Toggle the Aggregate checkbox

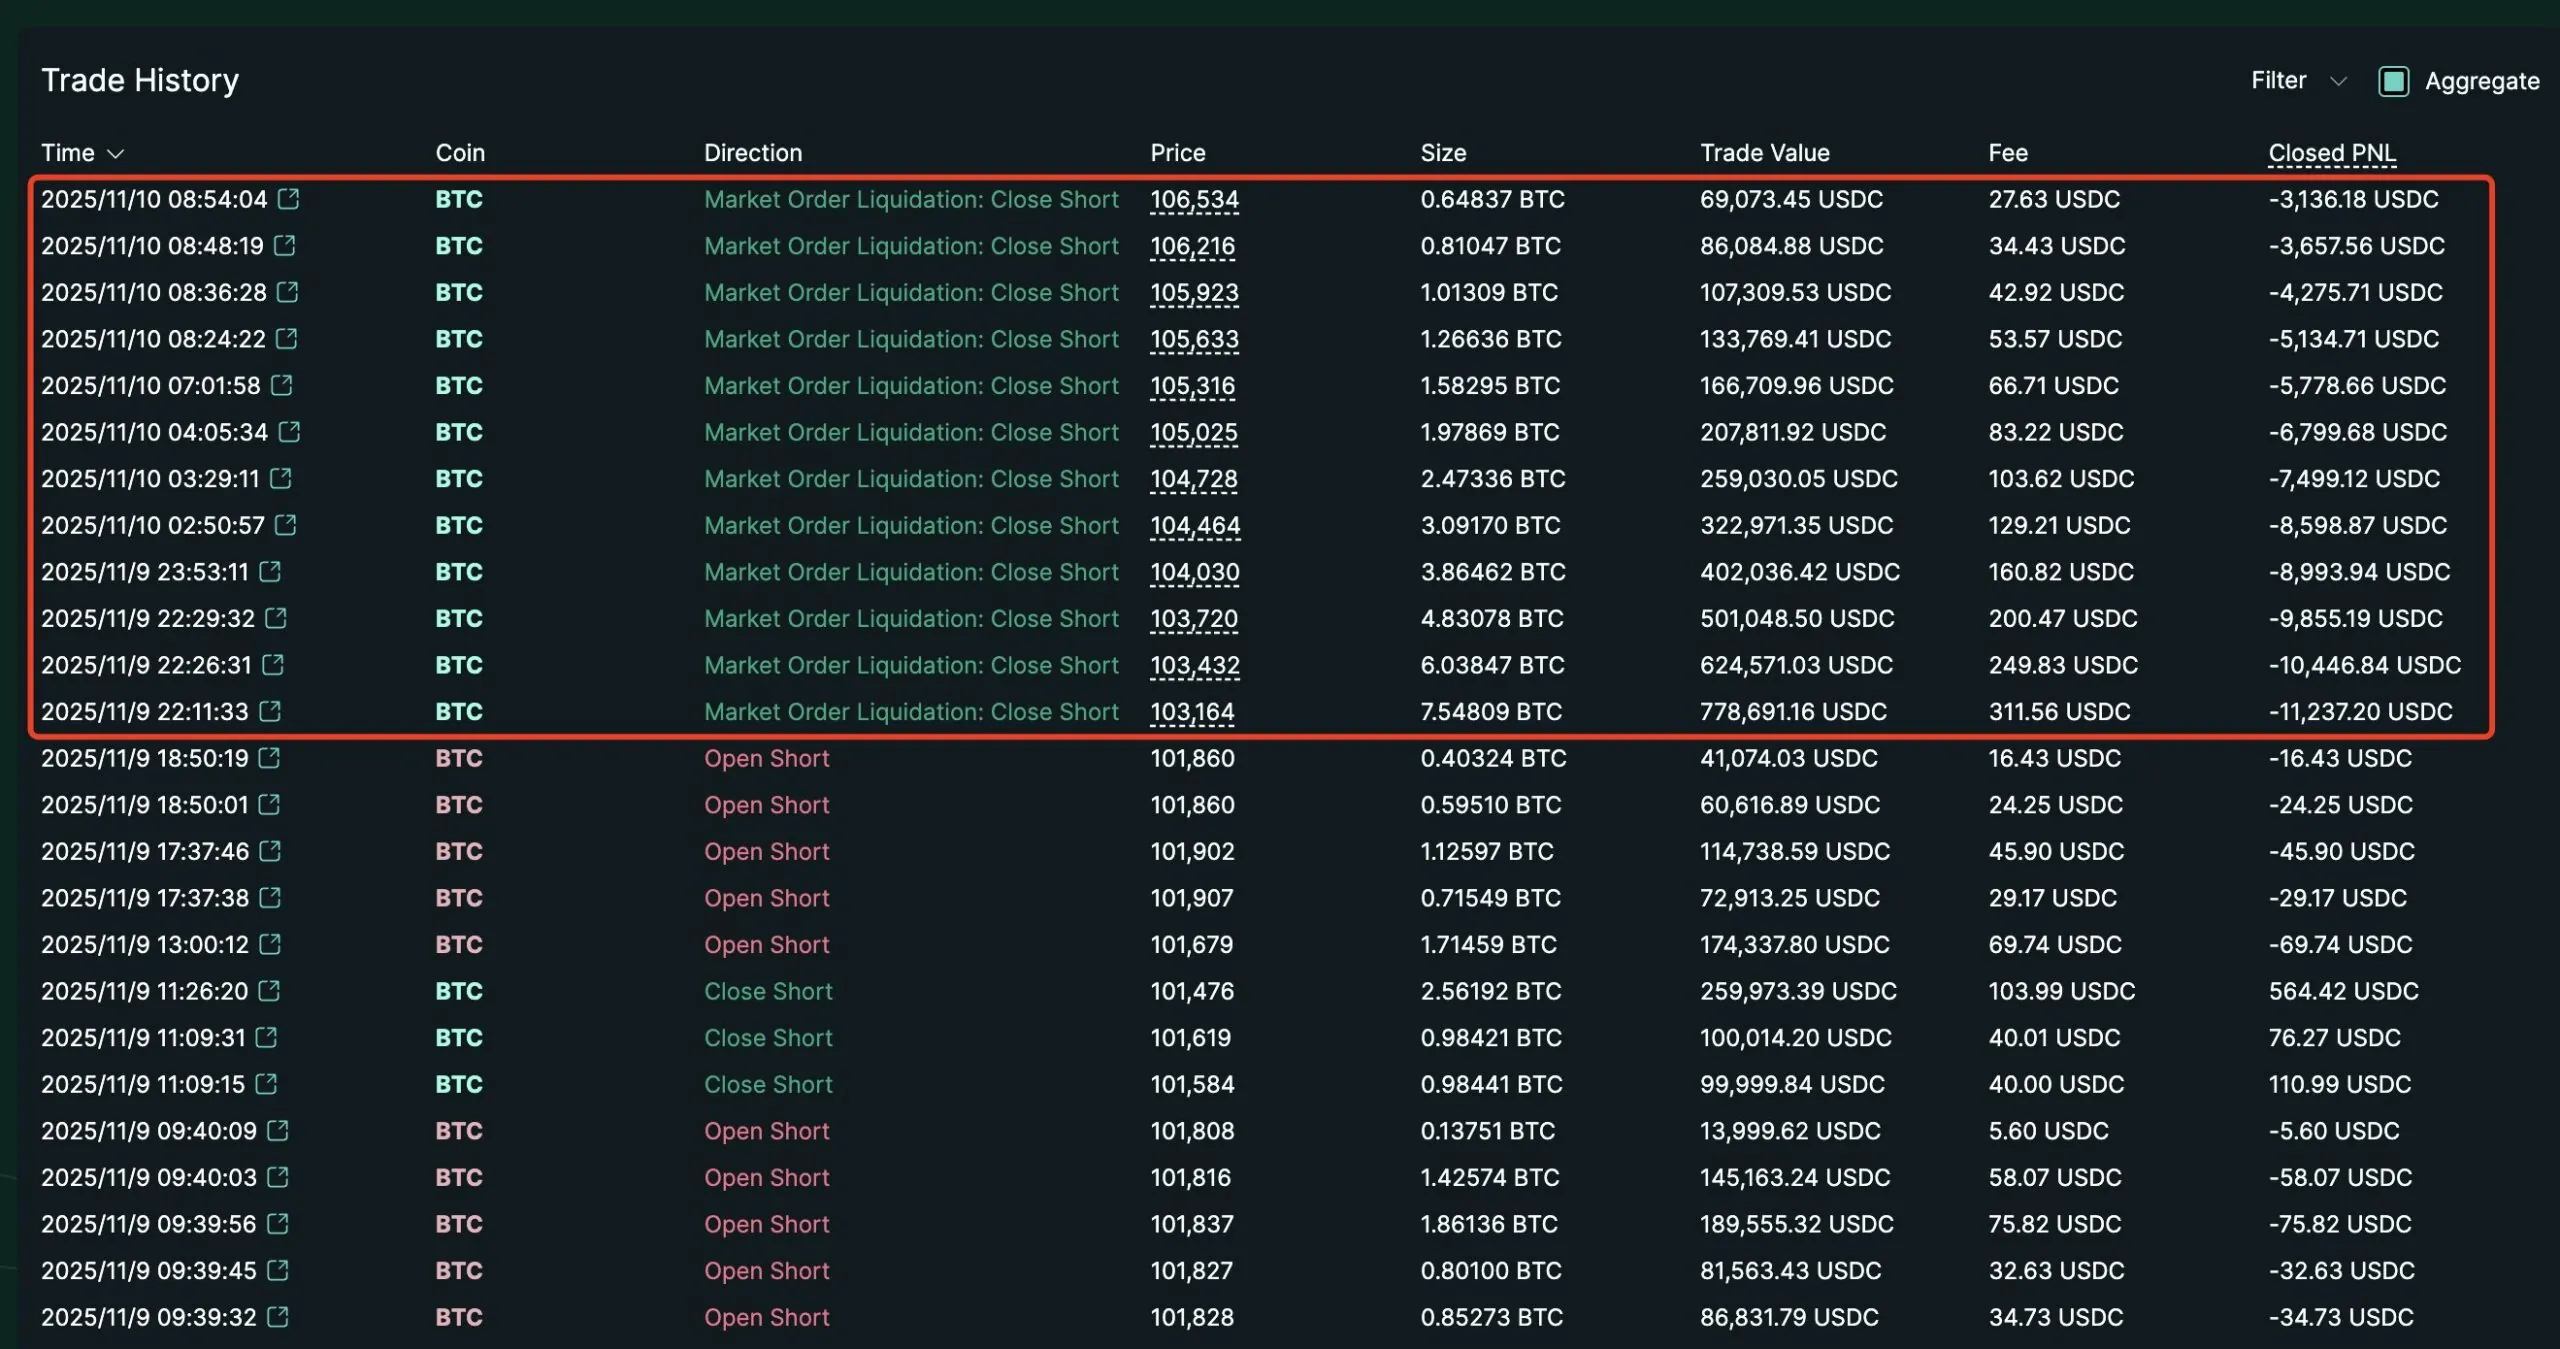point(2393,81)
